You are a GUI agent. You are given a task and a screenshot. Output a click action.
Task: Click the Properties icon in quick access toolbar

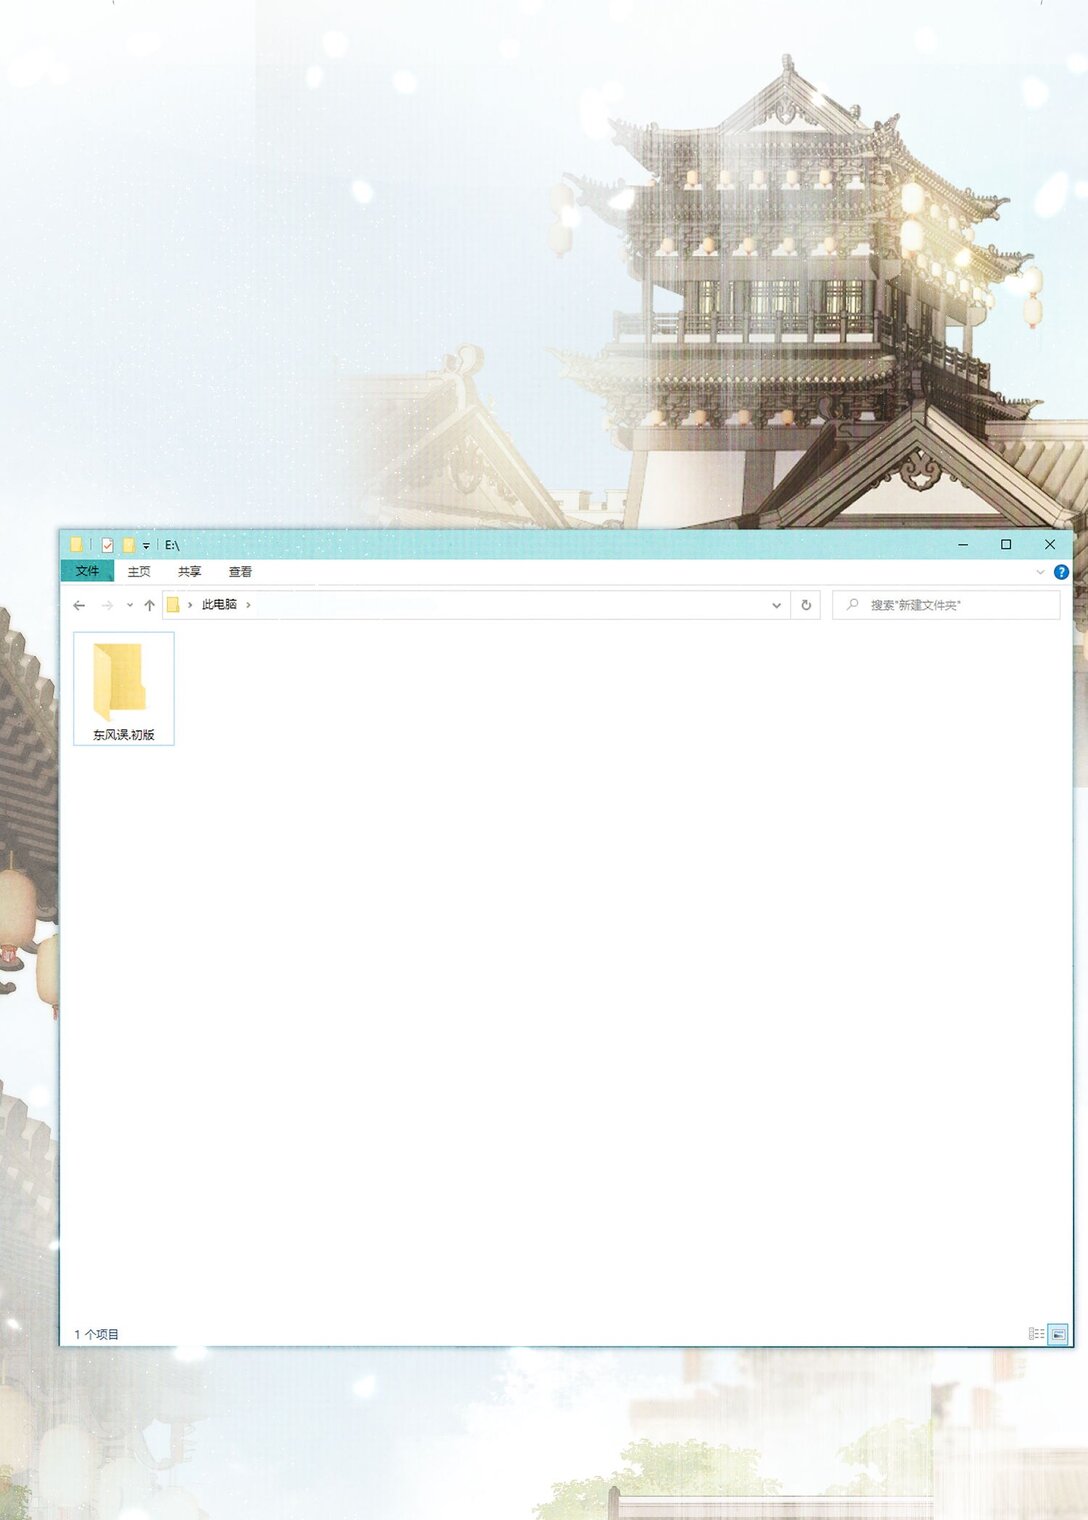pyautogui.click(x=107, y=545)
